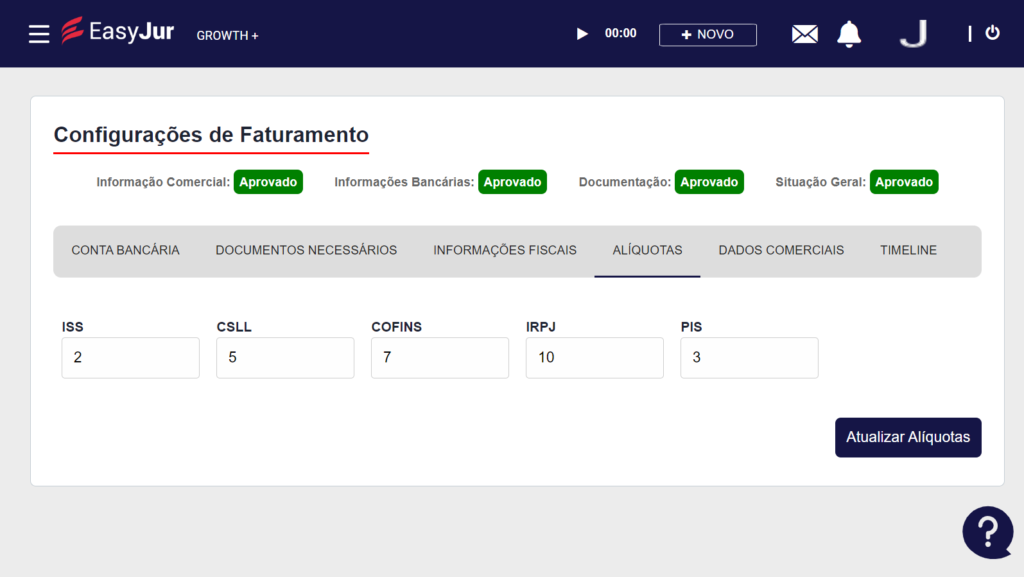This screenshot has height=577, width=1024.
Task: Click Situação Geral Aprovado badge
Action: (904, 182)
